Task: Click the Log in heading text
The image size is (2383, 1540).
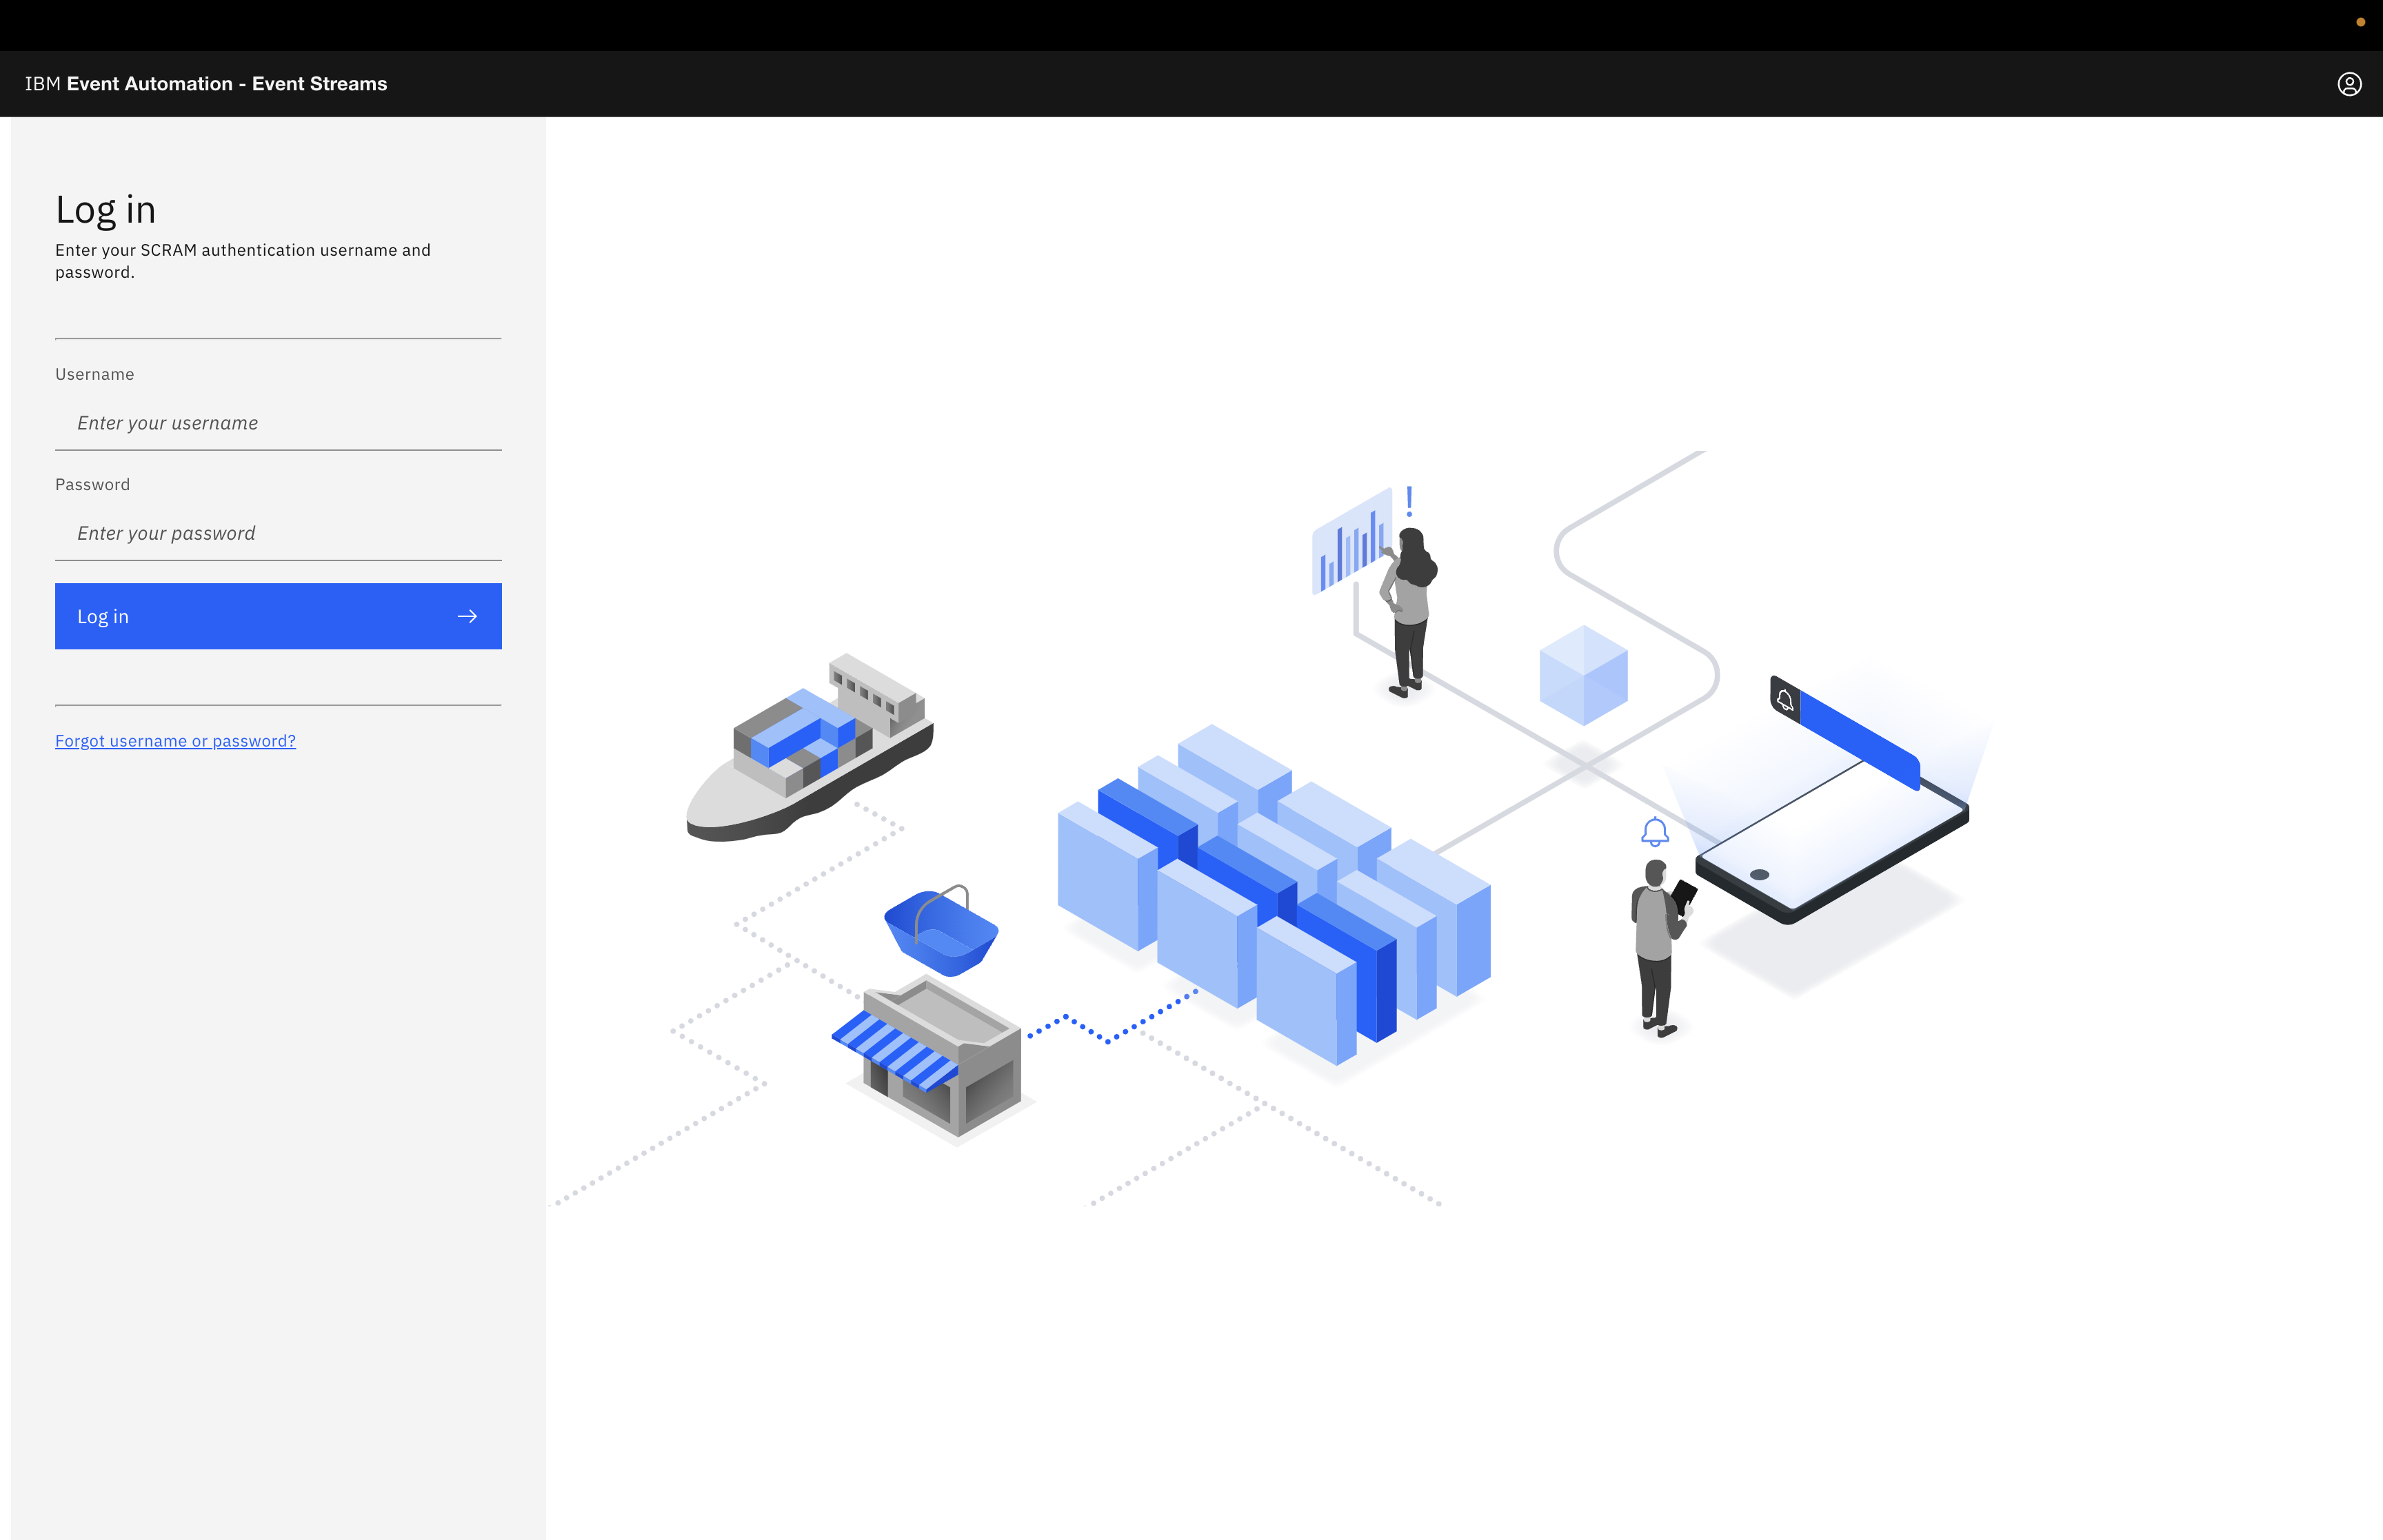Action: tap(106, 210)
